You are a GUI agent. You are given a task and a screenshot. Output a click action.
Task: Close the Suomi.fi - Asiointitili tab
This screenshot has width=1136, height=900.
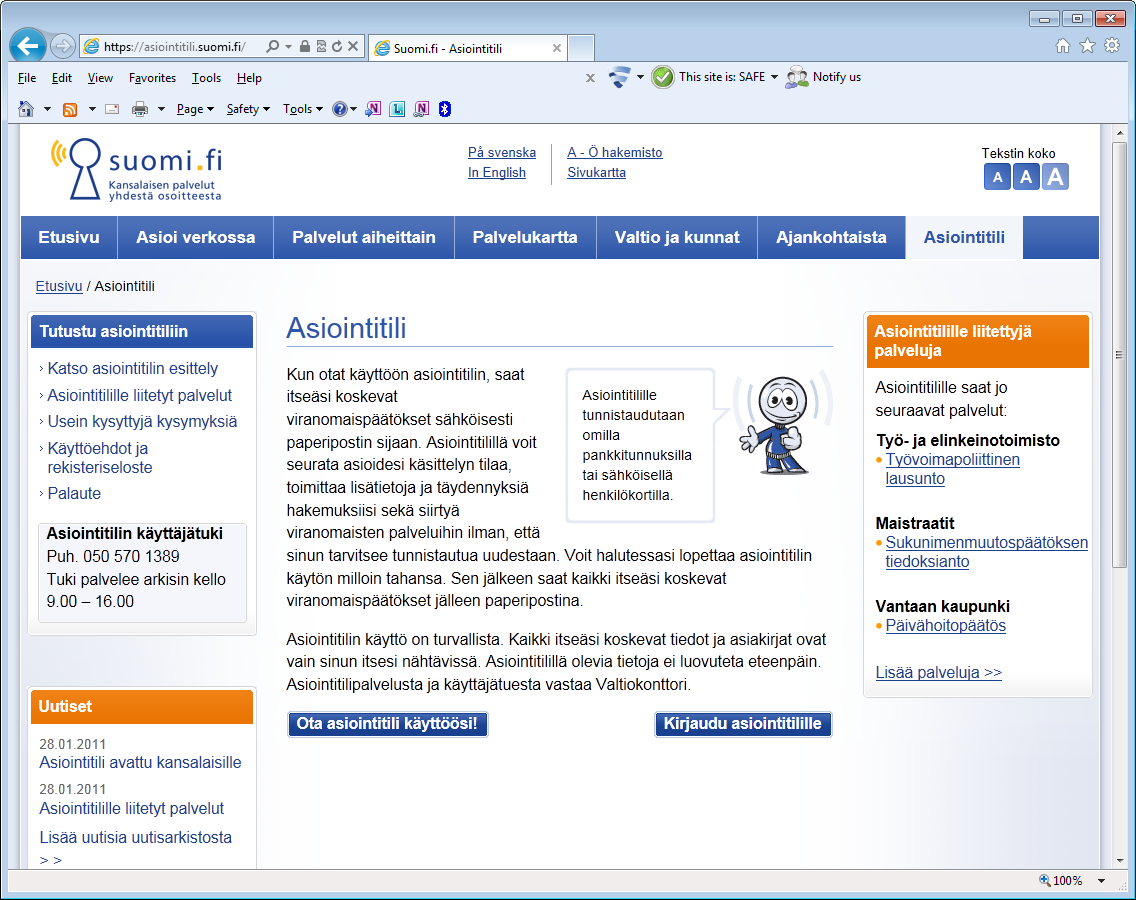556,48
